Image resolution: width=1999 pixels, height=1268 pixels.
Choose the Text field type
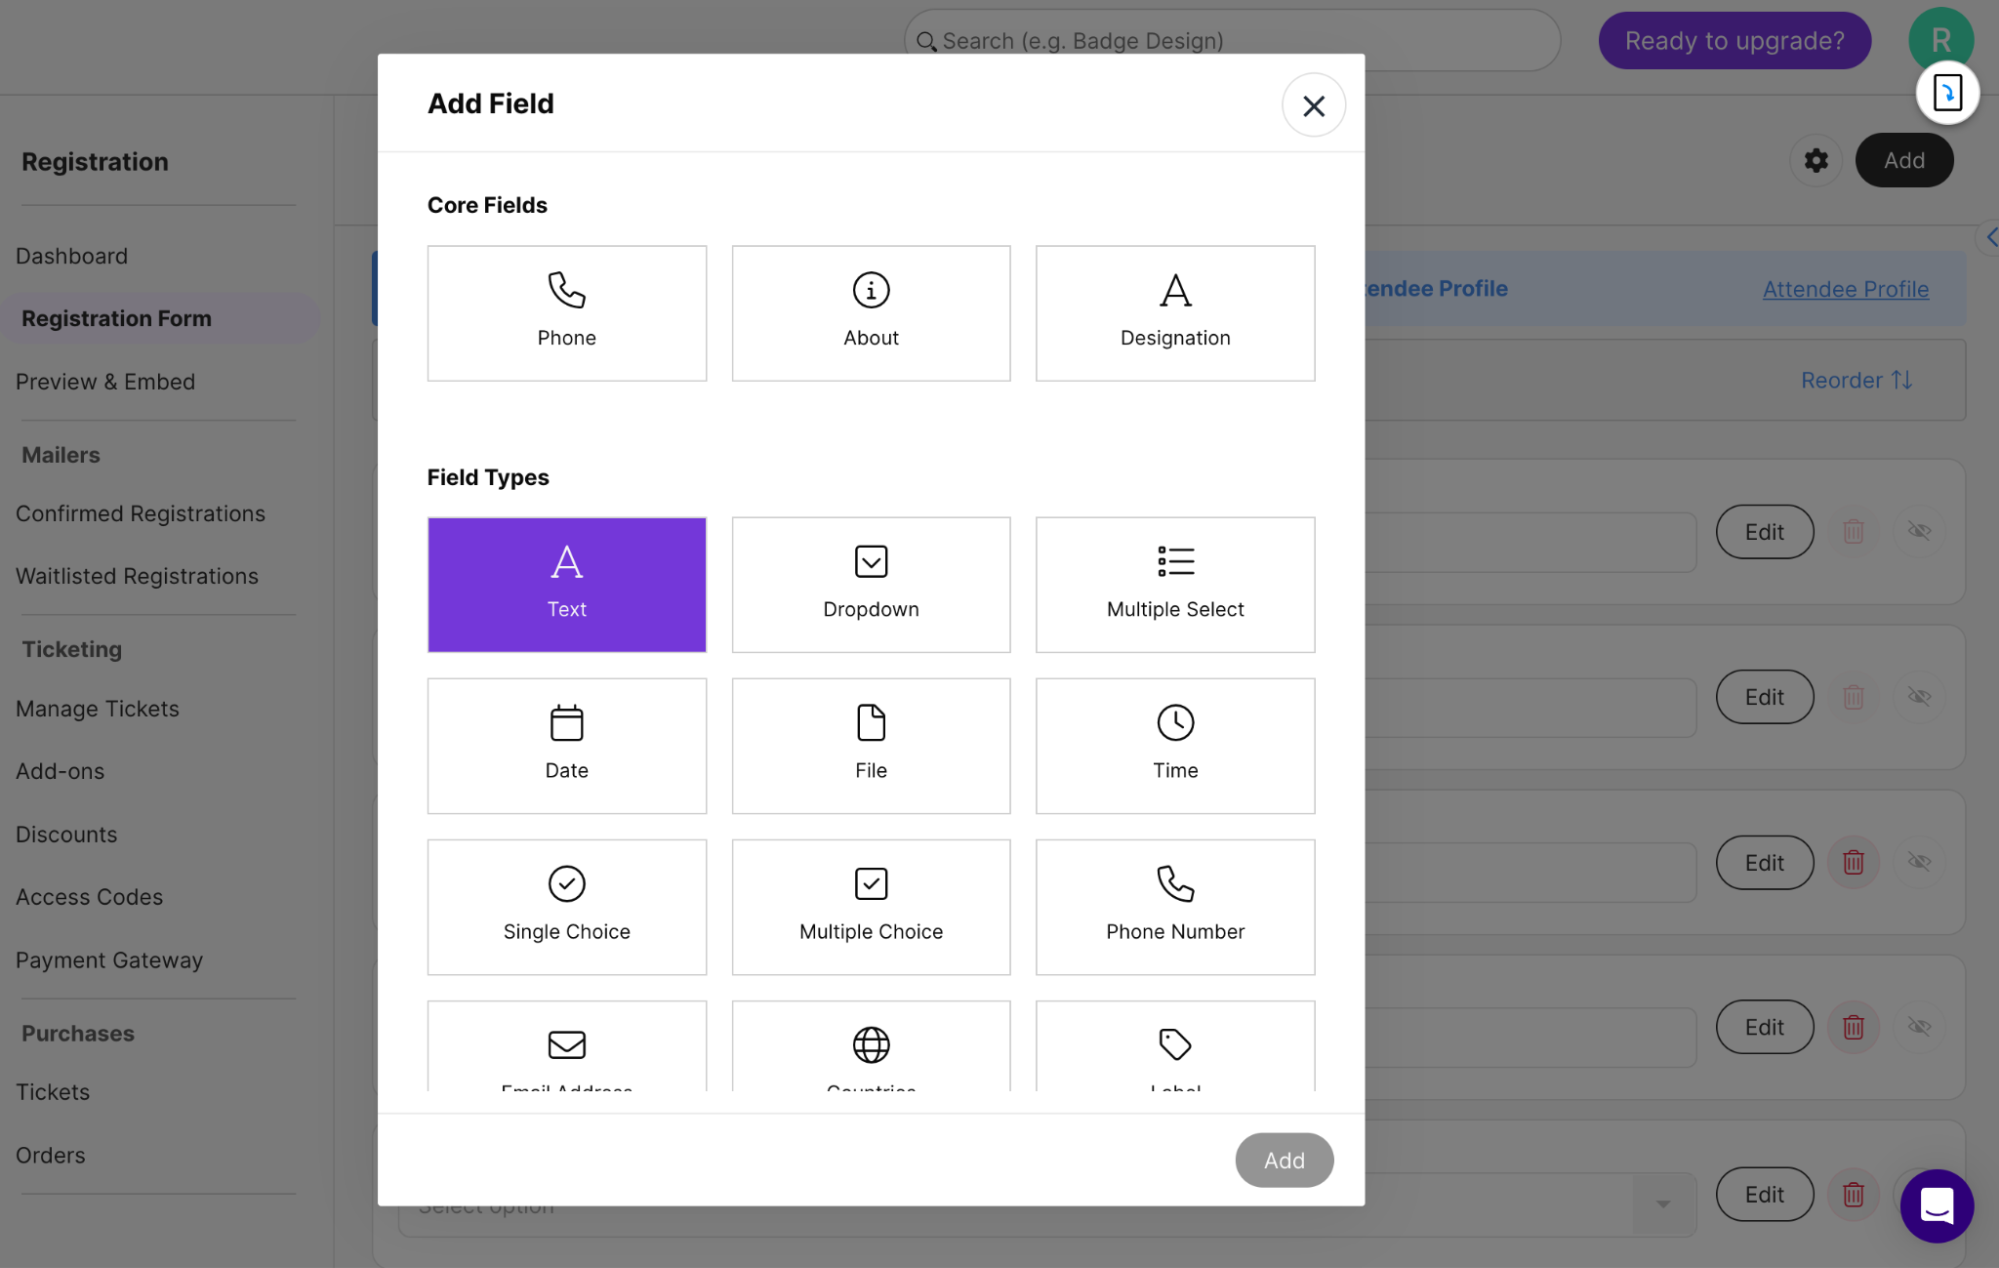click(566, 585)
